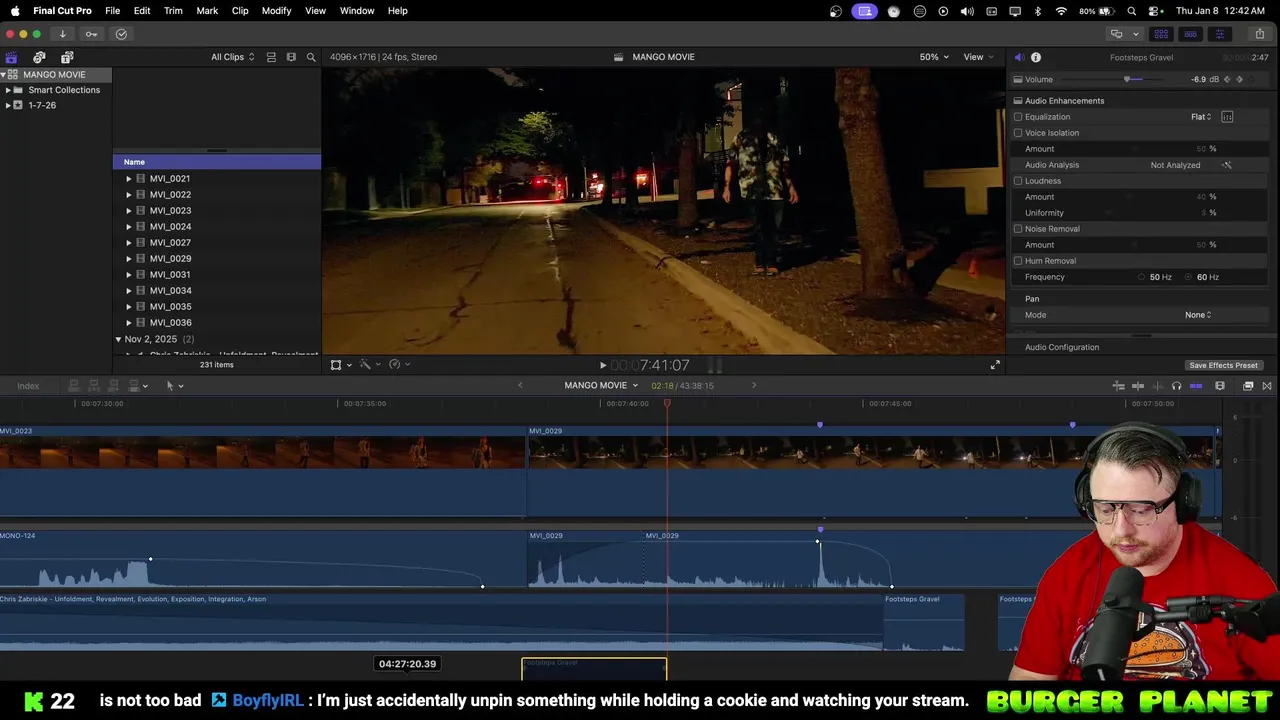1280x720 pixels.
Task: Open the Mark menu
Action: (x=207, y=11)
